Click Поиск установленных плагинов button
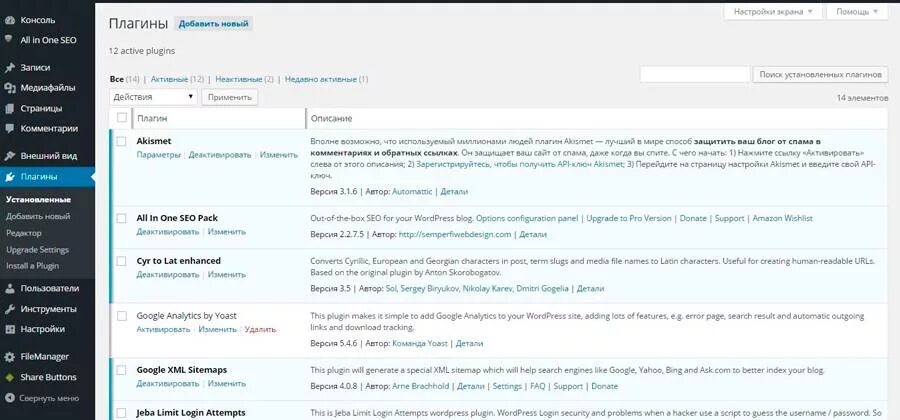This screenshot has height=420, width=900. [x=820, y=75]
